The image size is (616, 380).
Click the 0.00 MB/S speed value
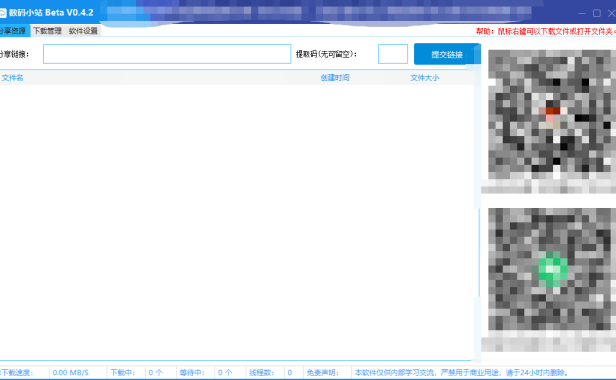(x=71, y=373)
